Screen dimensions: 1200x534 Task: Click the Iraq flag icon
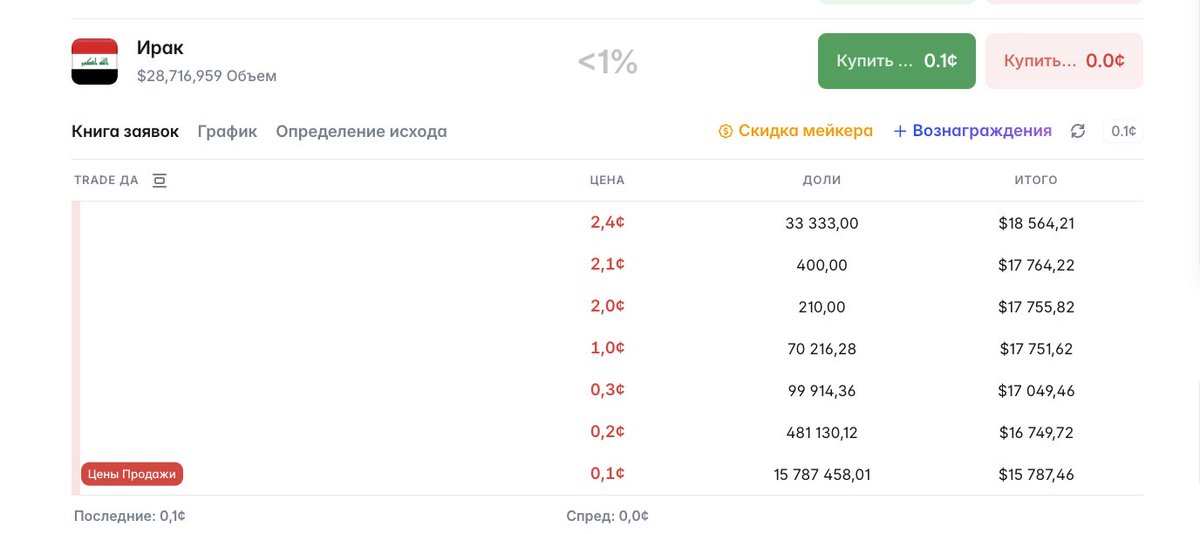tap(95, 61)
